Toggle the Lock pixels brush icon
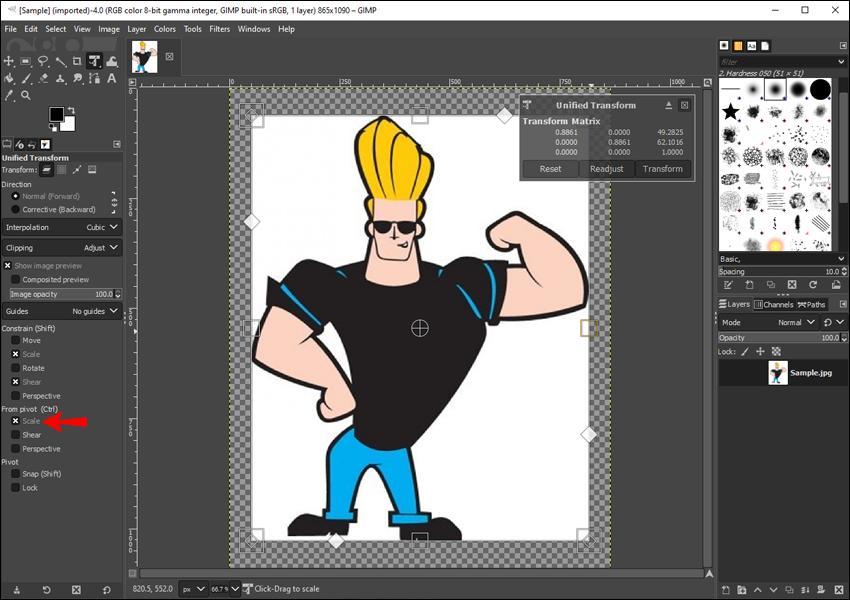Image resolution: width=850 pixels, height=600 pixels. point(745,352)
